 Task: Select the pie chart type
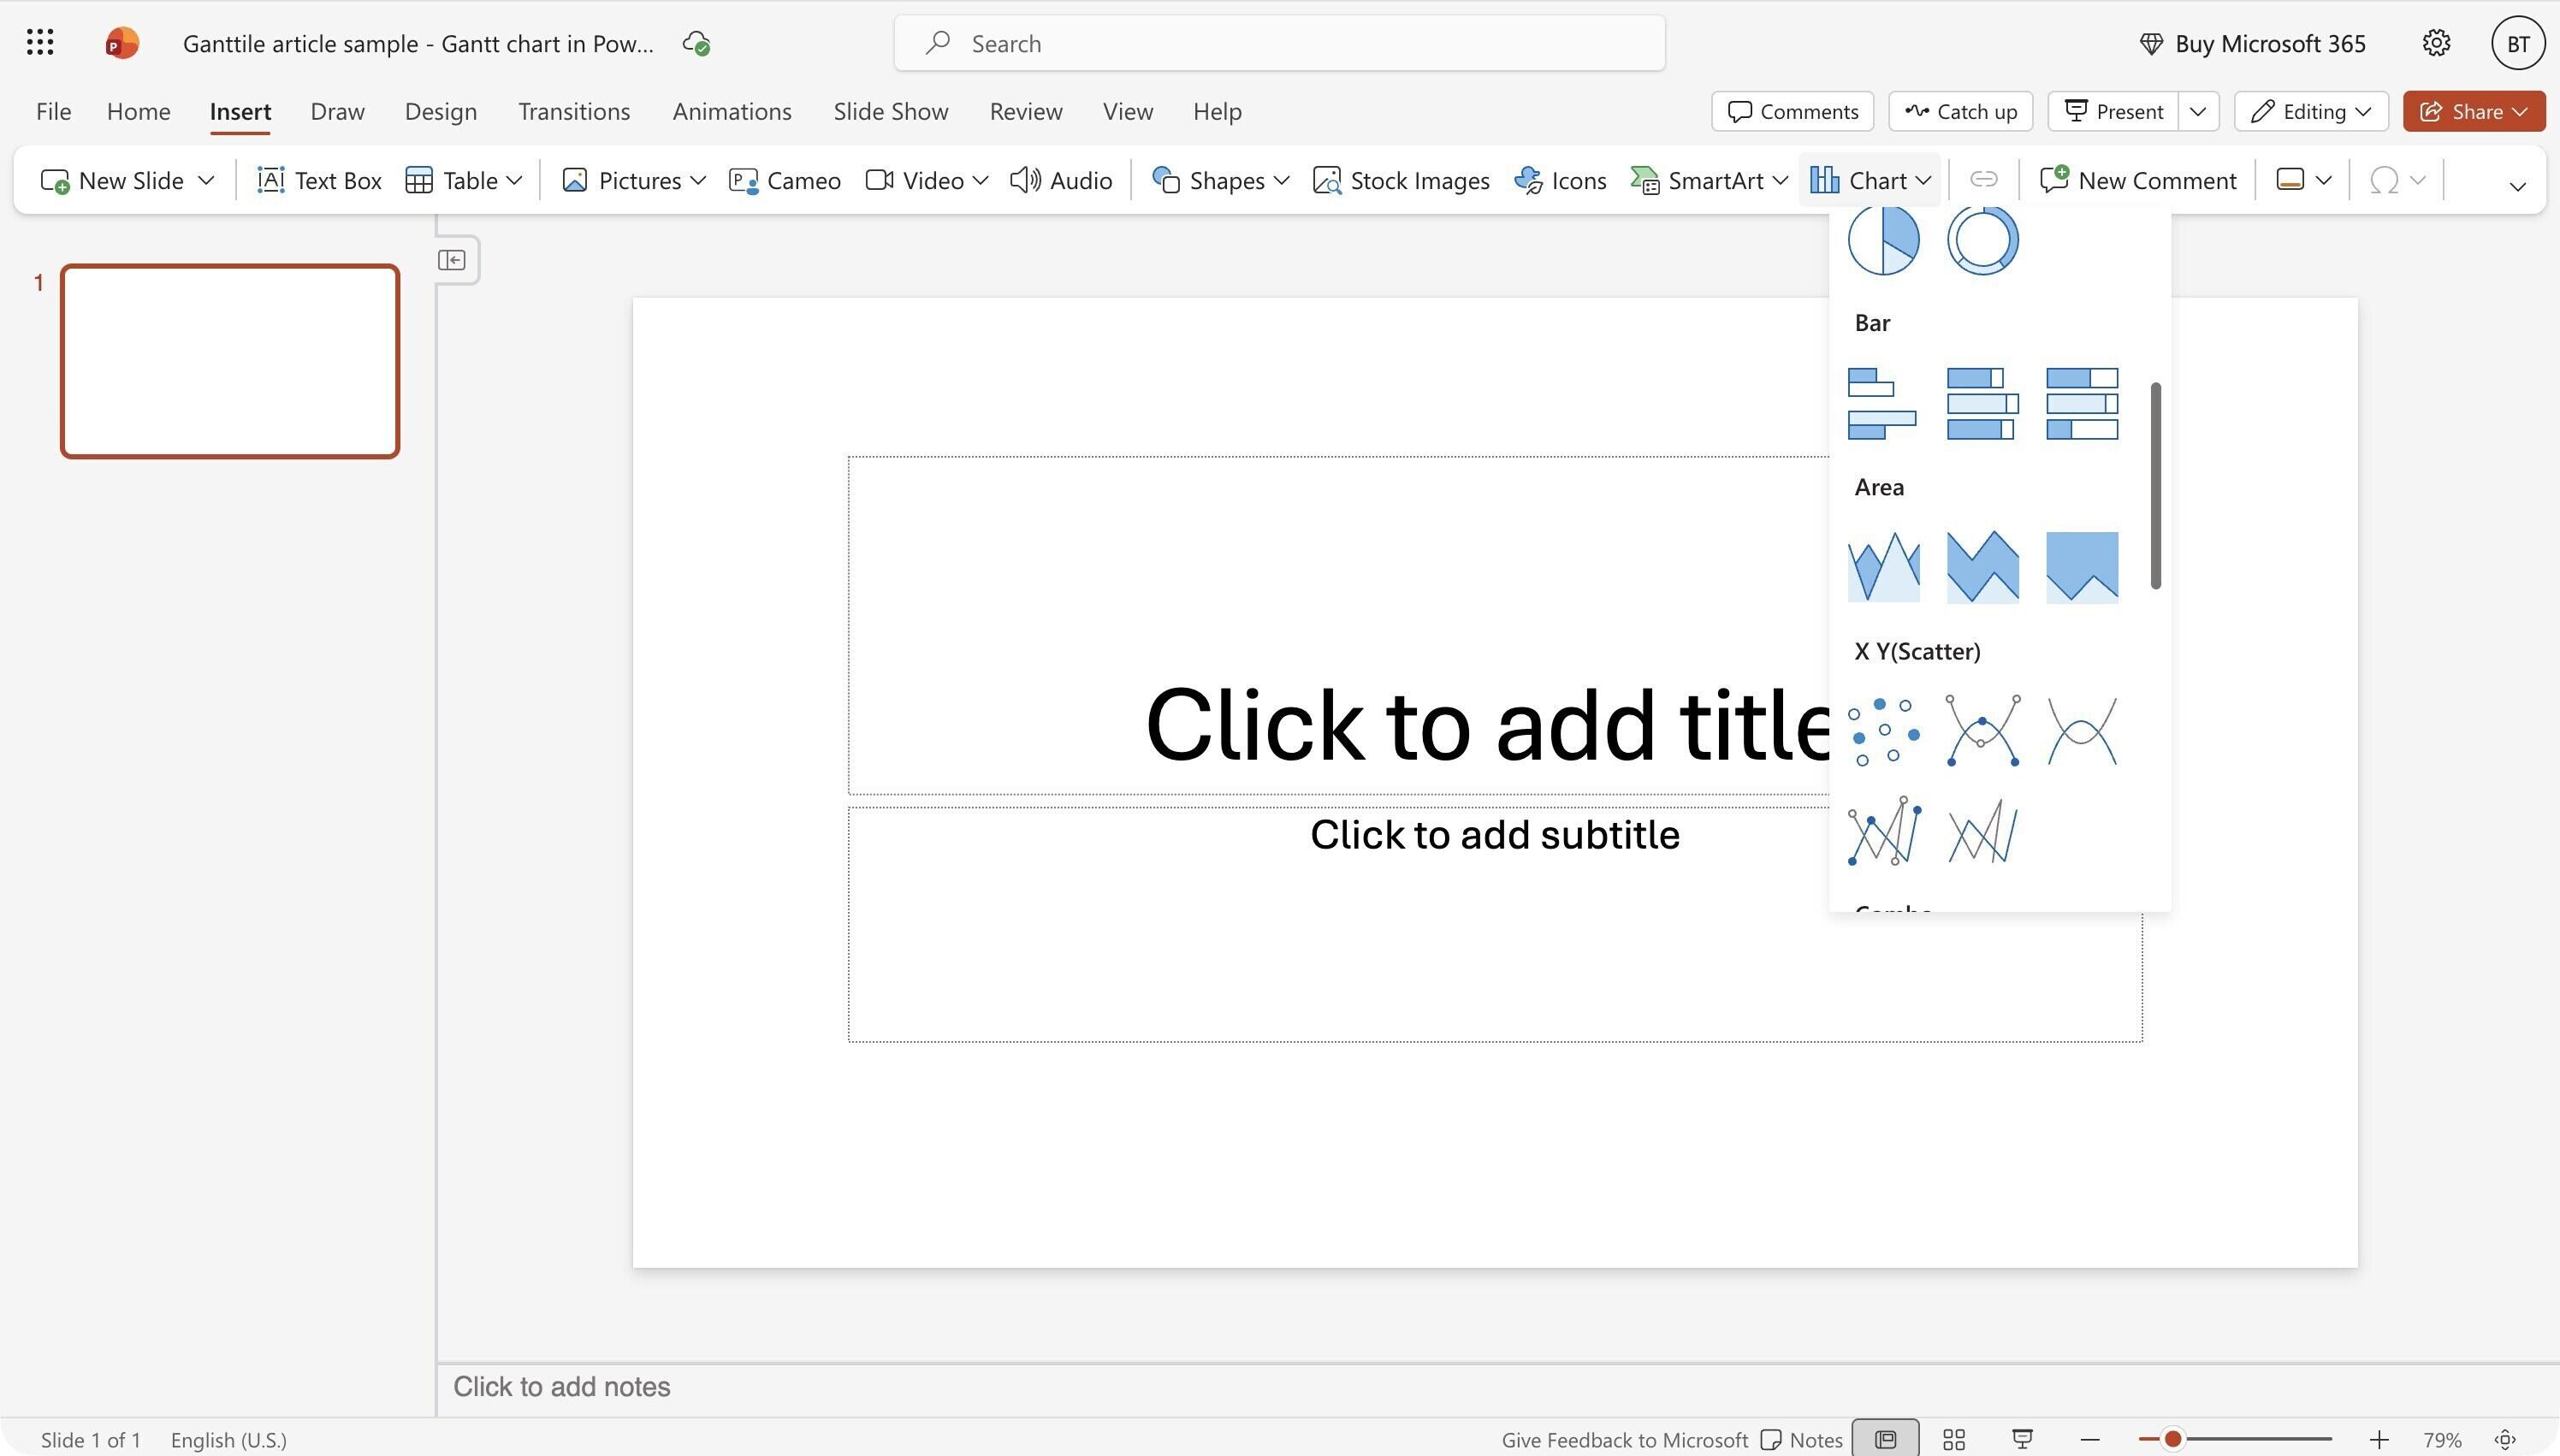pyautogui.click(x=1883, y=240)
